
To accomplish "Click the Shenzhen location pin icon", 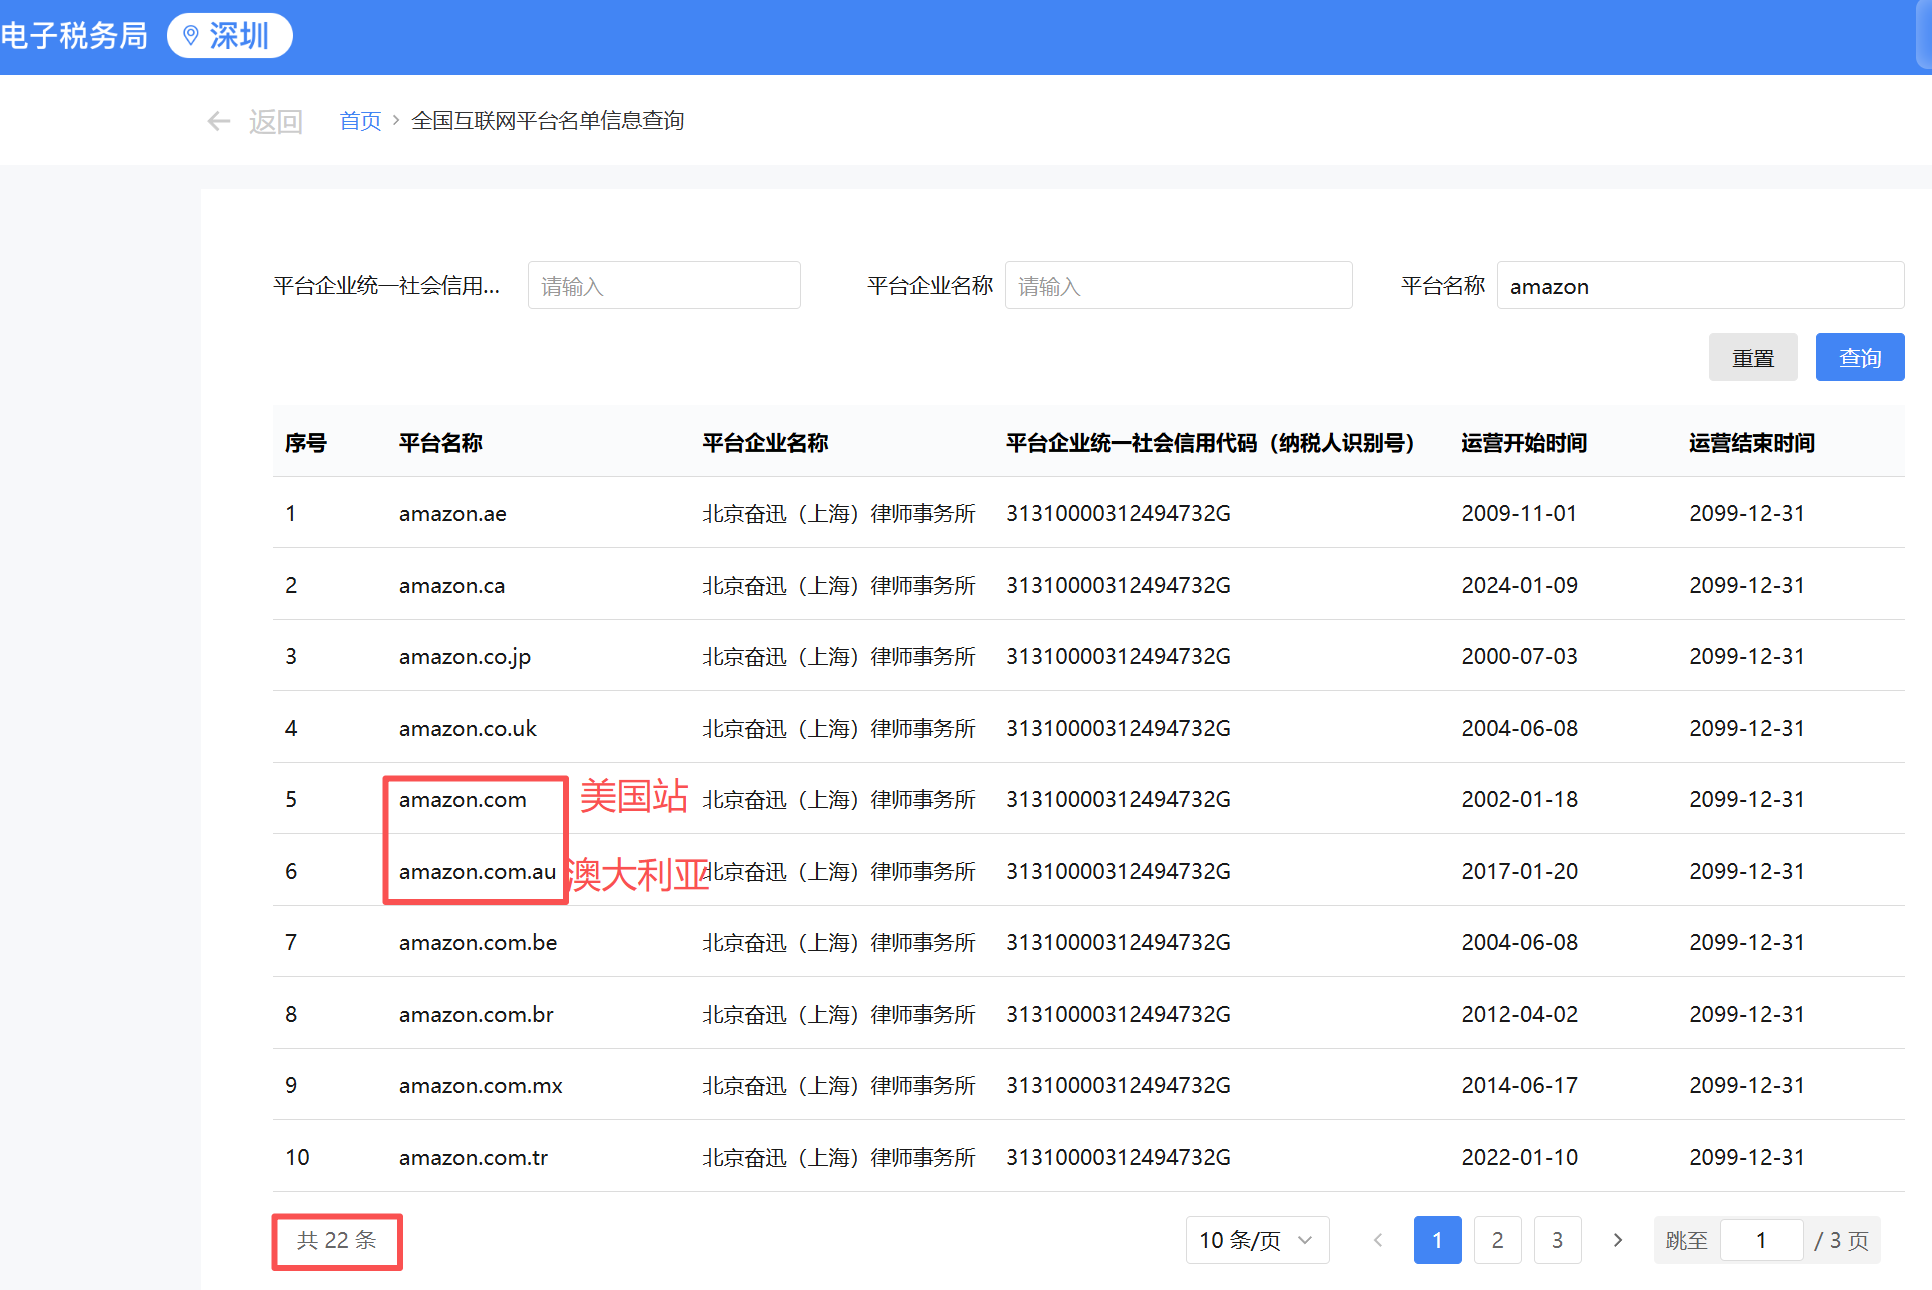I will (x=191, y=36).
